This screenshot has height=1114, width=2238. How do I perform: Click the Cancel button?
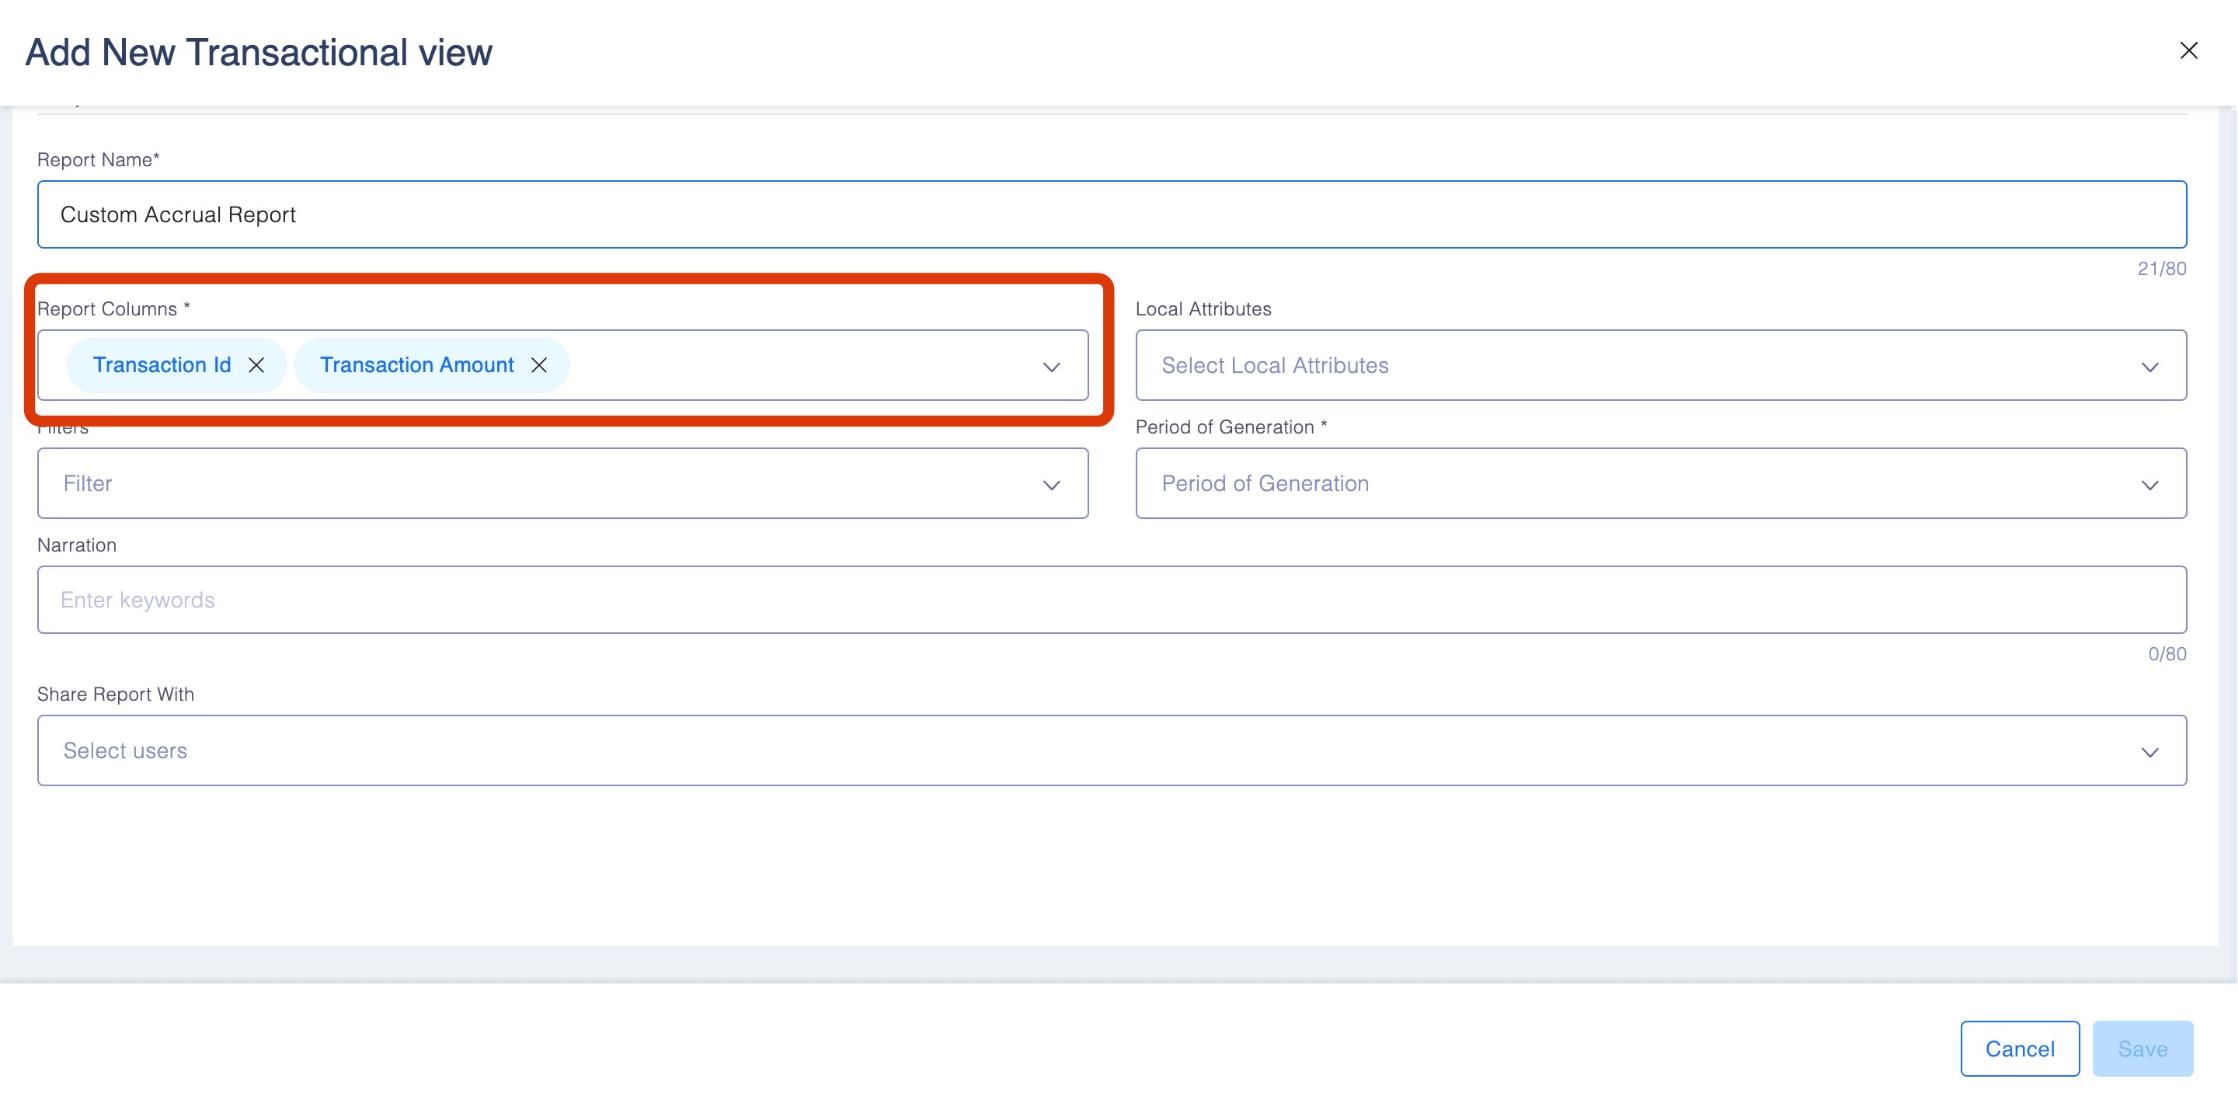[x=2019, y=1049]
